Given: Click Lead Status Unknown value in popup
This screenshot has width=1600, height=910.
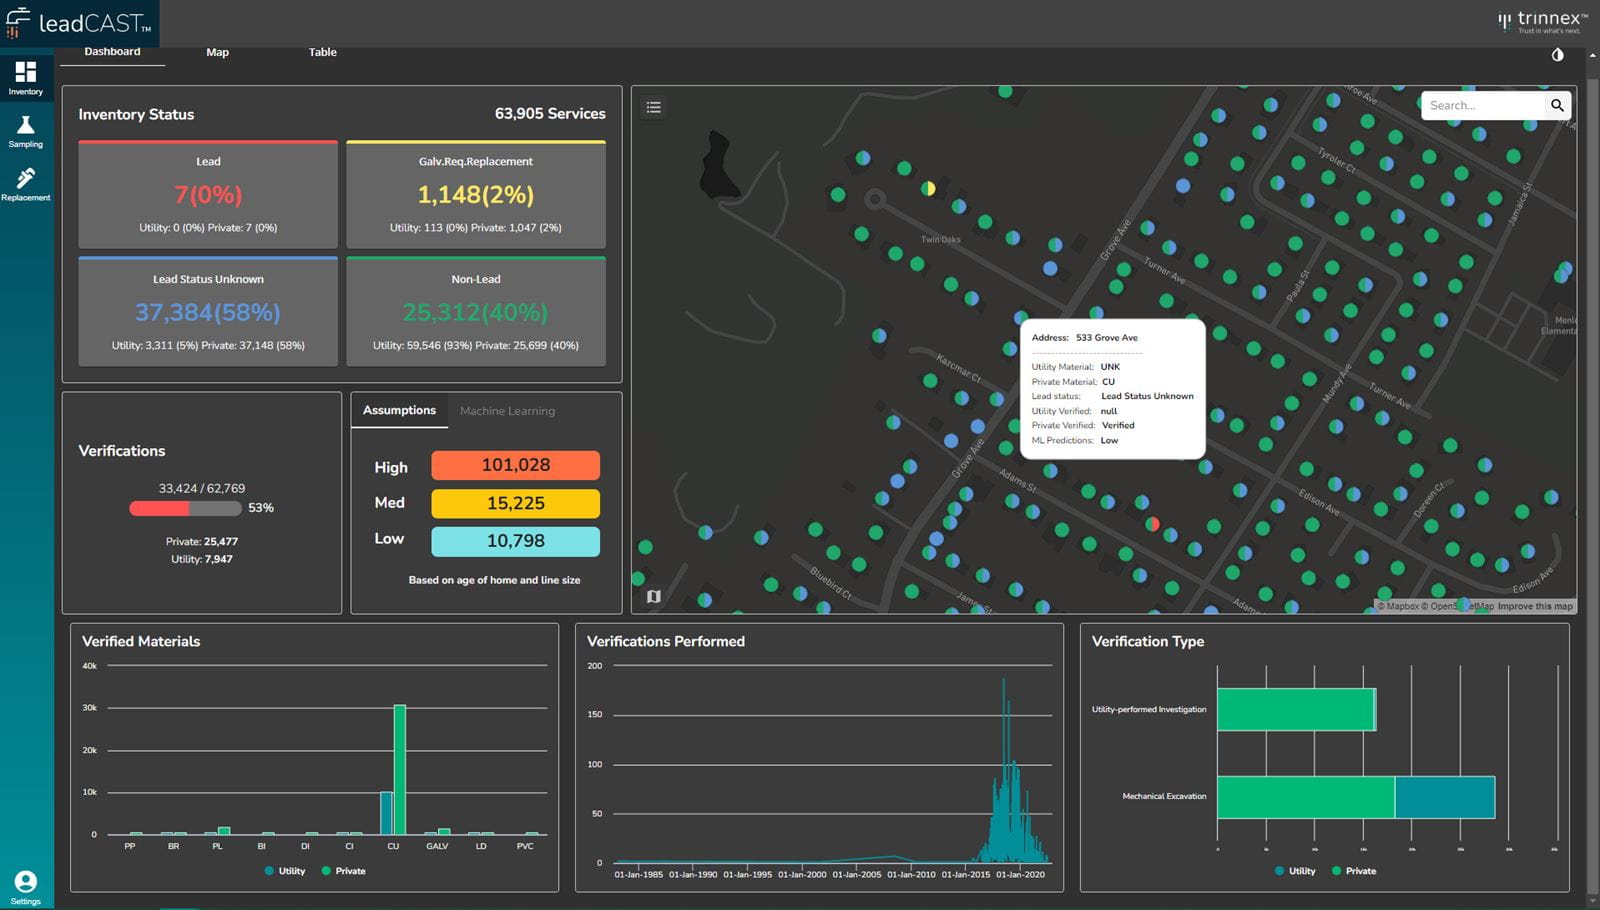Looking at the screenshot, I should point(1147,396).
